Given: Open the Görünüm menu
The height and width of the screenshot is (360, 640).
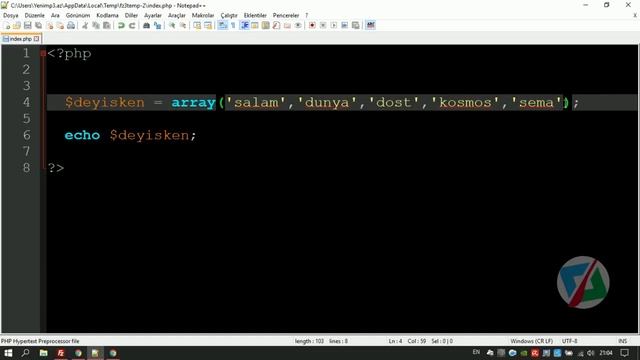Looking at the screenshot, I should pos(78,15).
